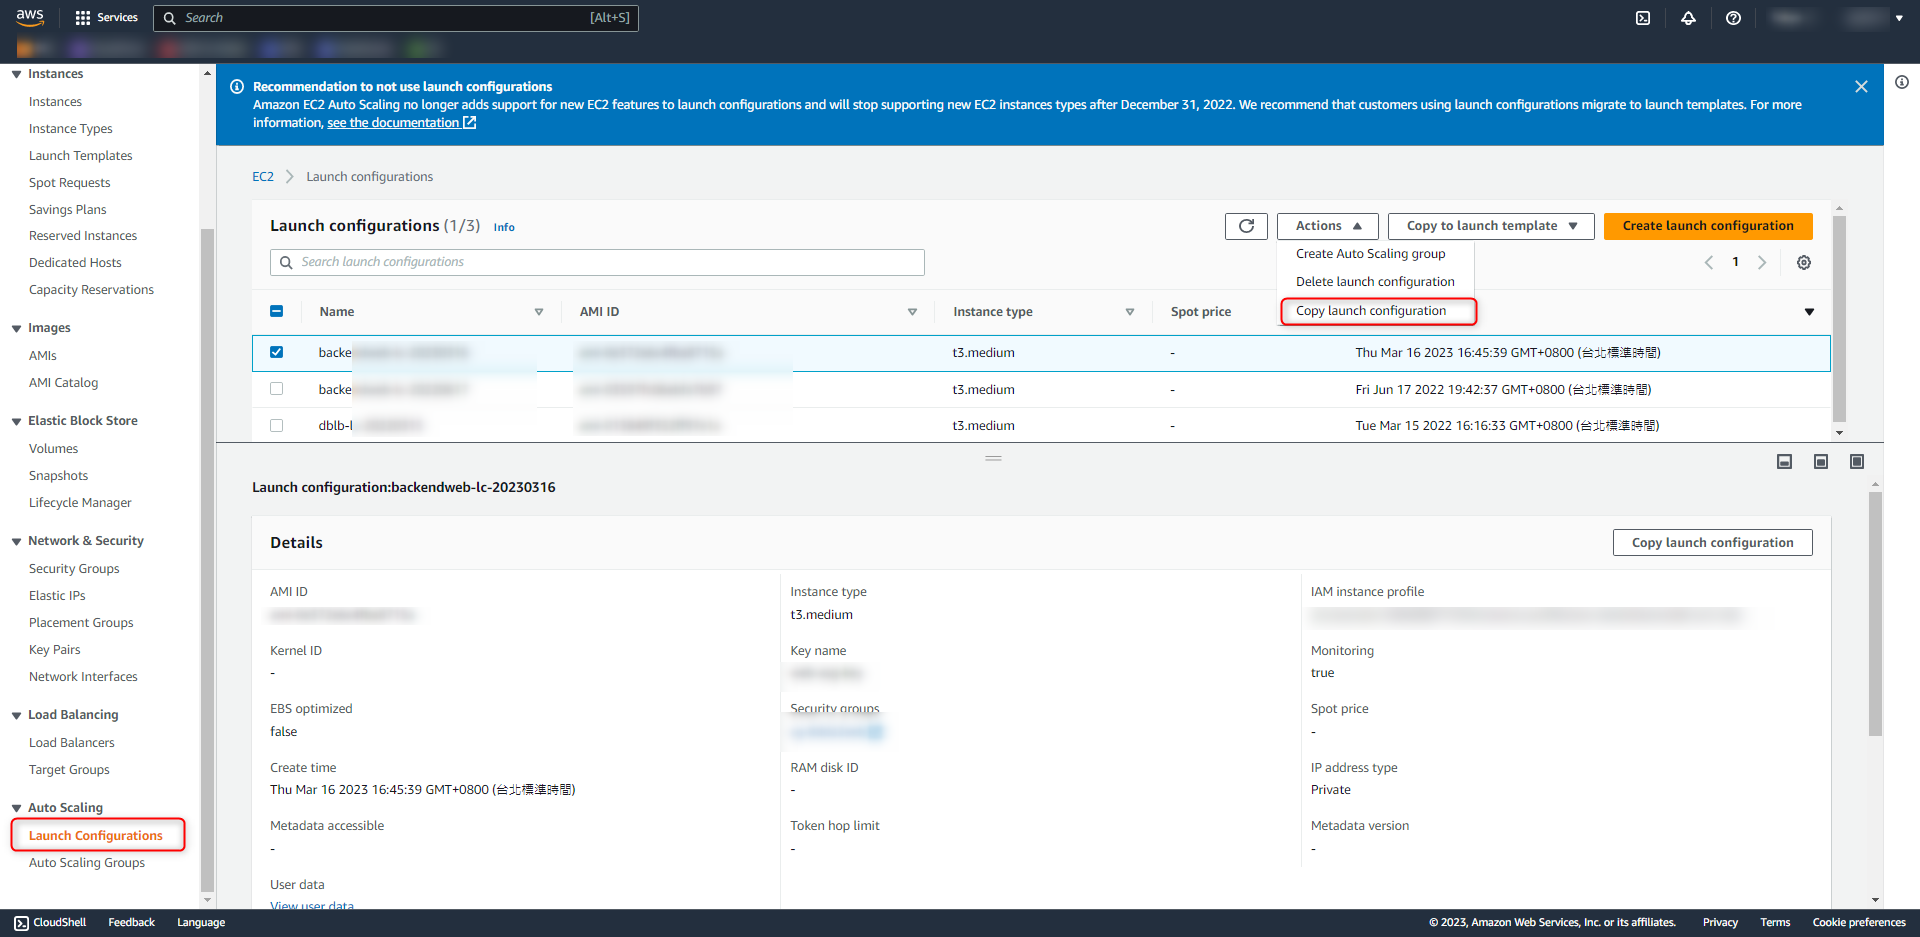Open Key Pairs in sidebar
This screenshot has height=937, width=1920.
pos(55,650)
